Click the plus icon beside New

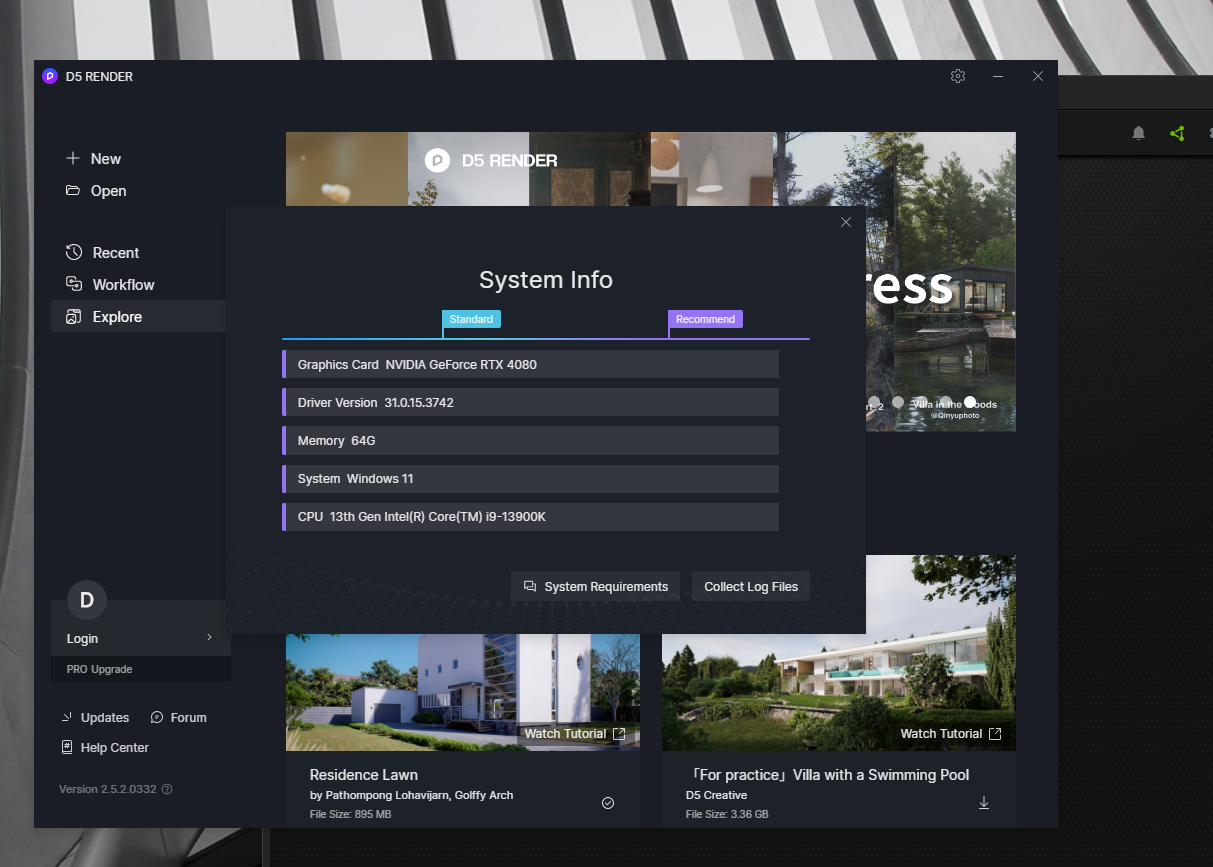pos(72,158)
